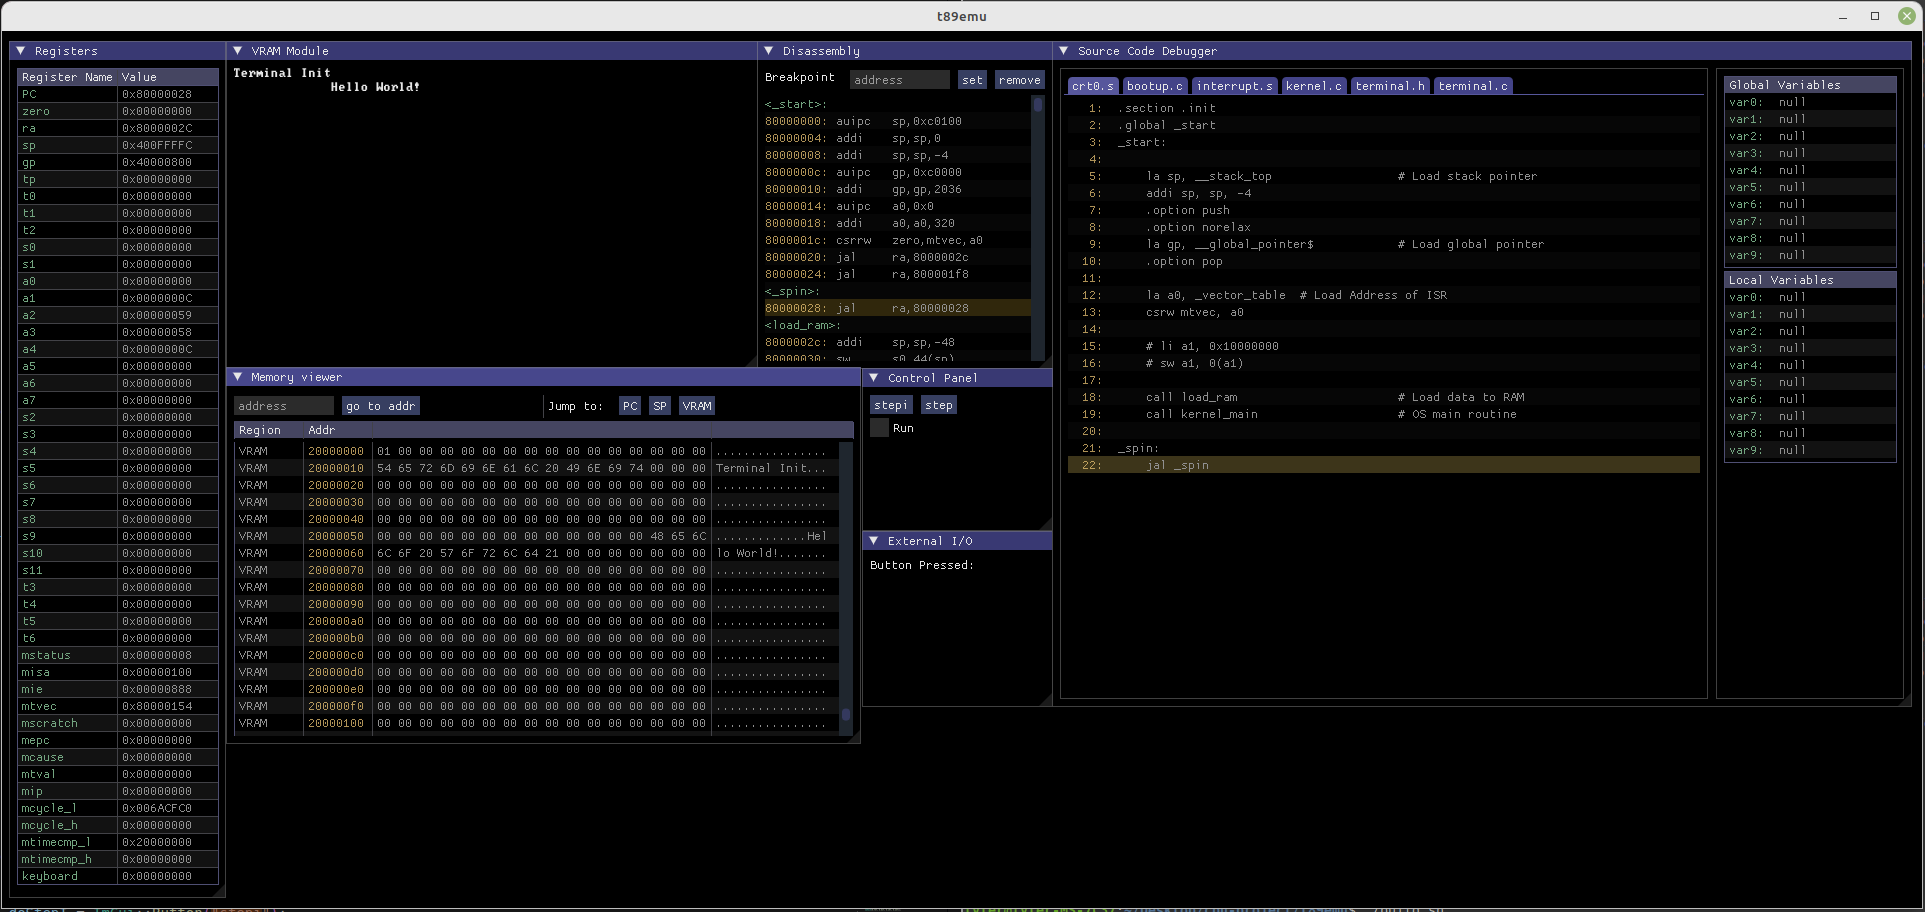Select memory row at address 20000010
Screen dimensions: 1925x912
click(x=538, y=468)
